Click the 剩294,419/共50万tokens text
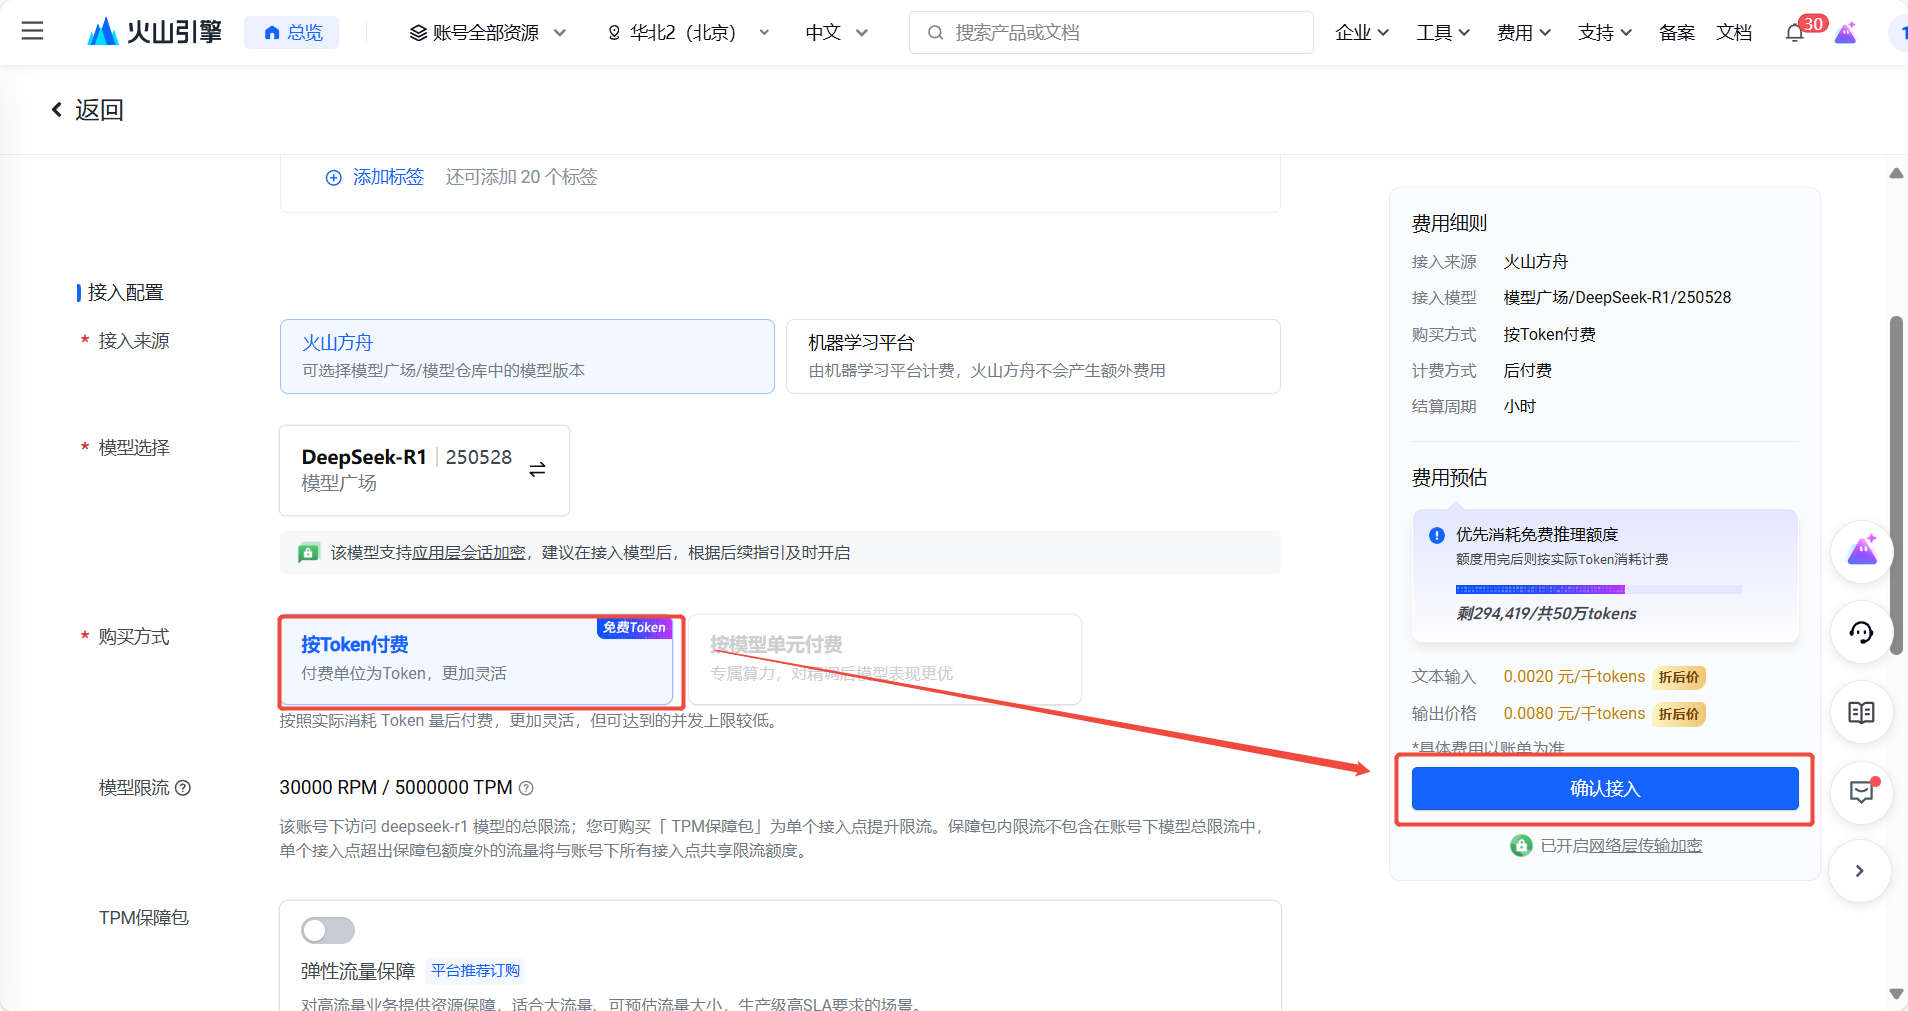This screenshot has width=1908, height=1011. (1546, 613)
